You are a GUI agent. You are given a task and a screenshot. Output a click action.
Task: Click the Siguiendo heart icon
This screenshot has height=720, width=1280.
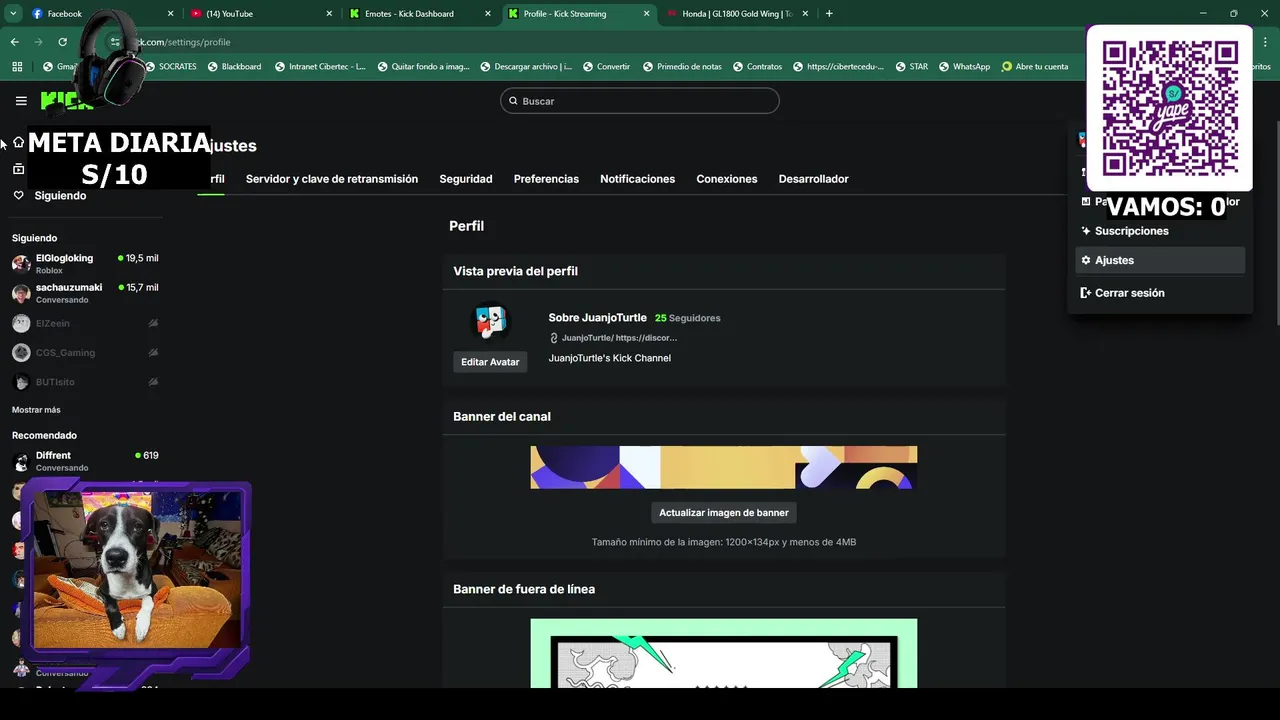(x=18, y=196)
